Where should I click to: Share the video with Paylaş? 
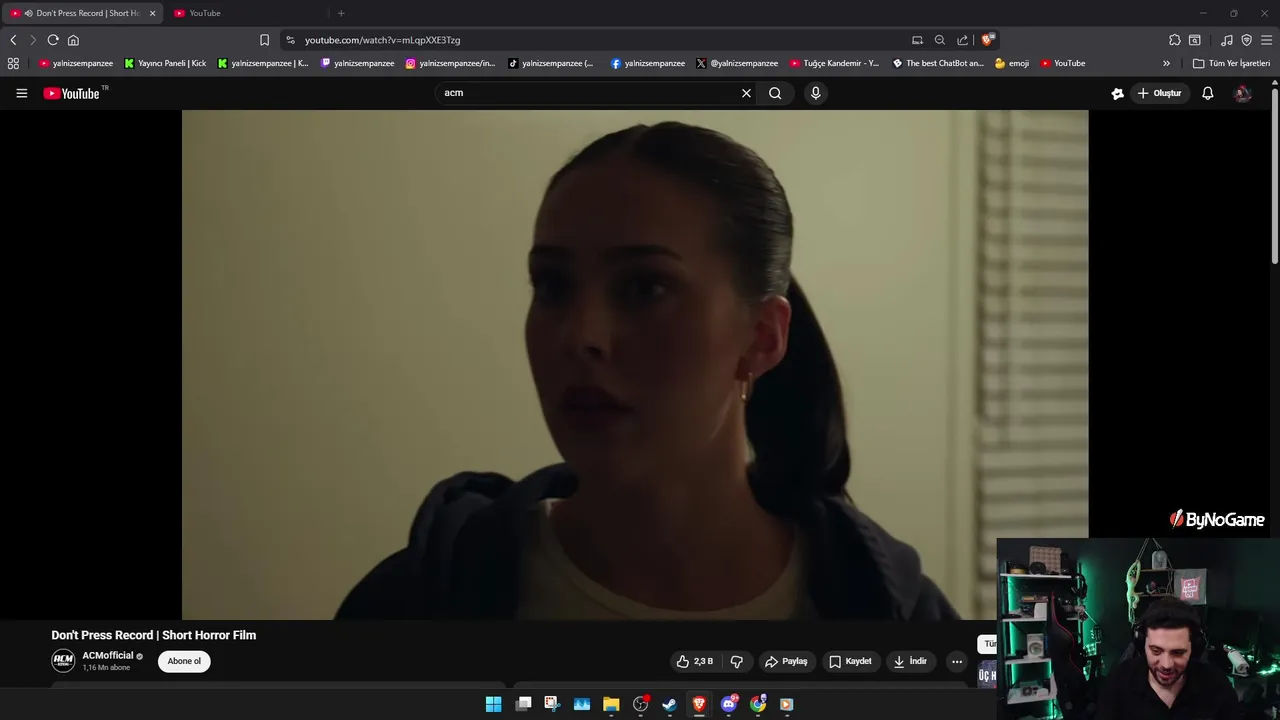[786, 661]
